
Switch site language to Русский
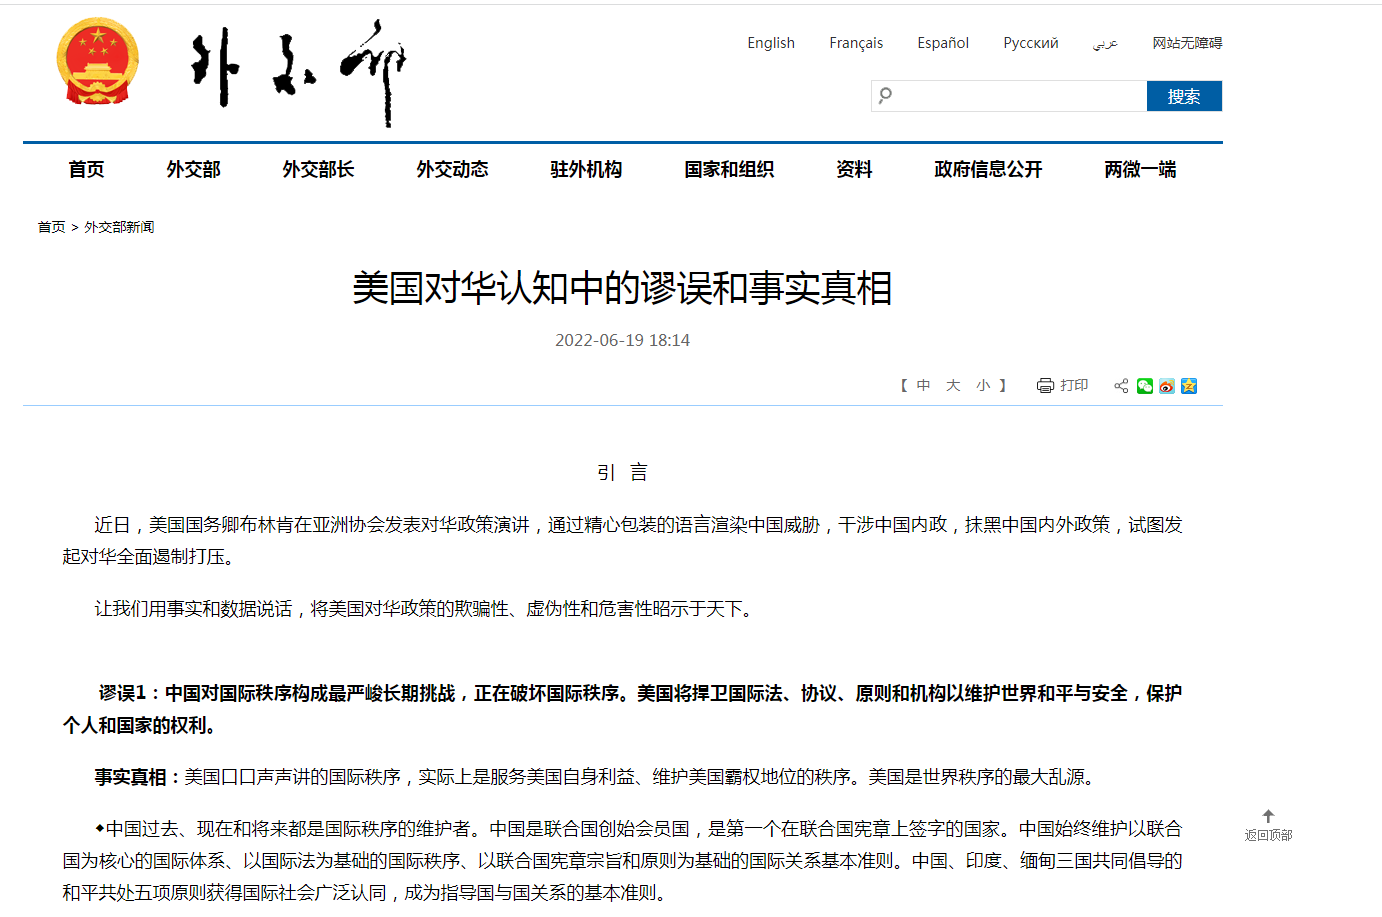(1031, 43)
